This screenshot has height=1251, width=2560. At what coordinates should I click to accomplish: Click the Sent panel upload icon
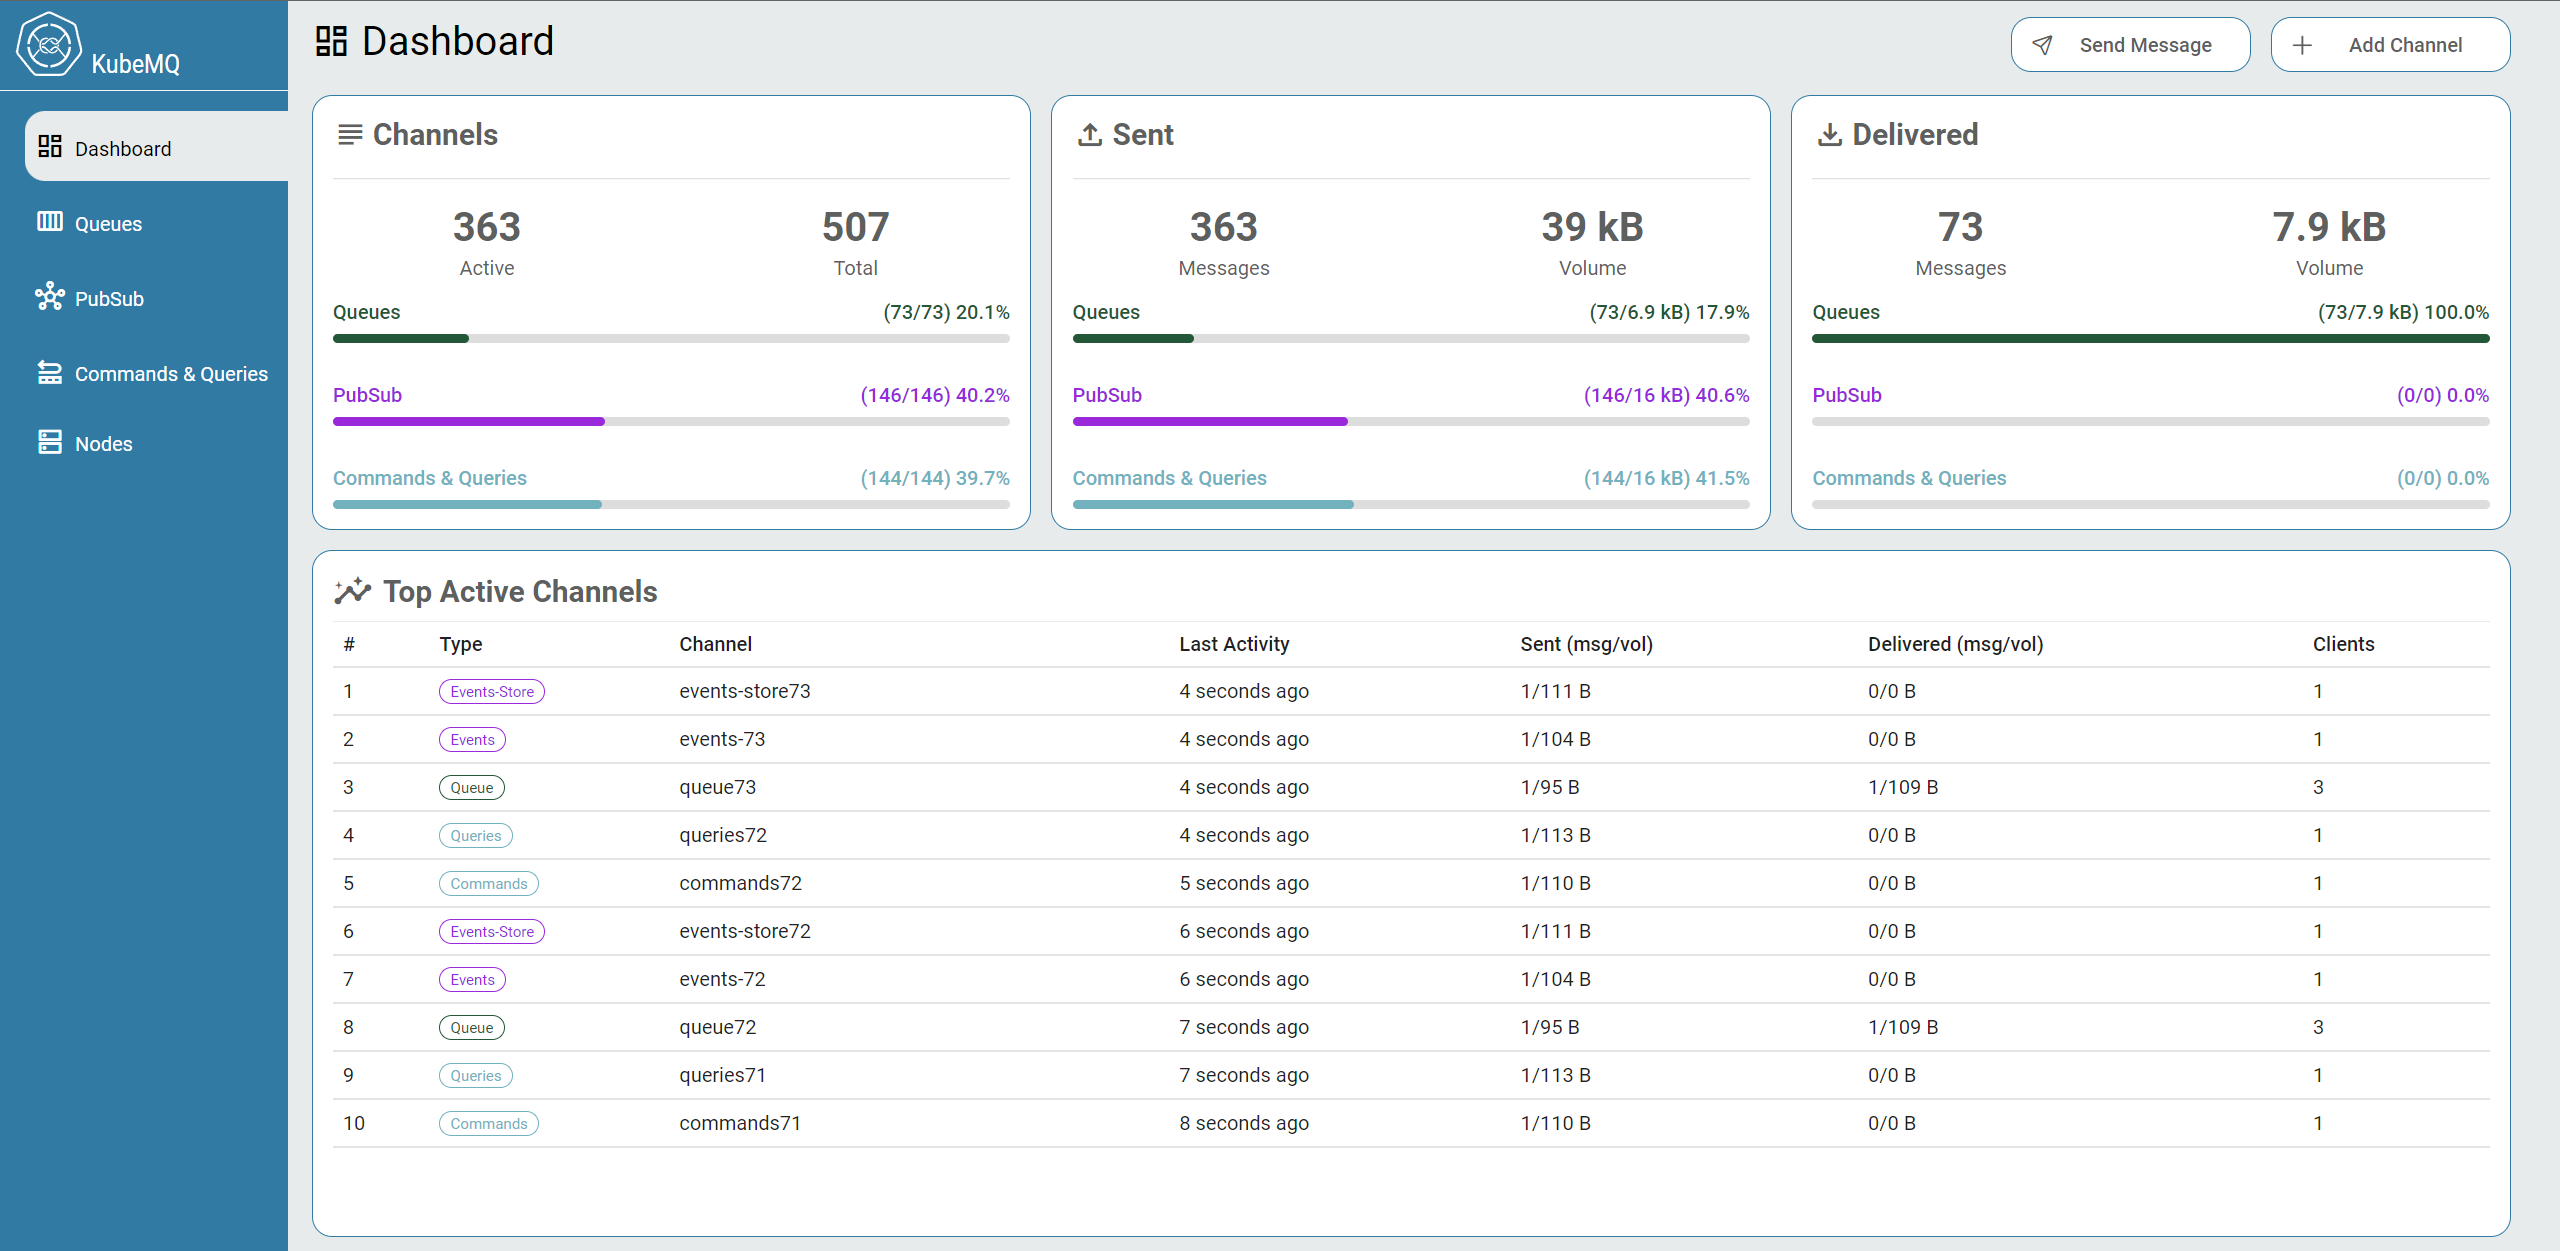point(1091,137)
